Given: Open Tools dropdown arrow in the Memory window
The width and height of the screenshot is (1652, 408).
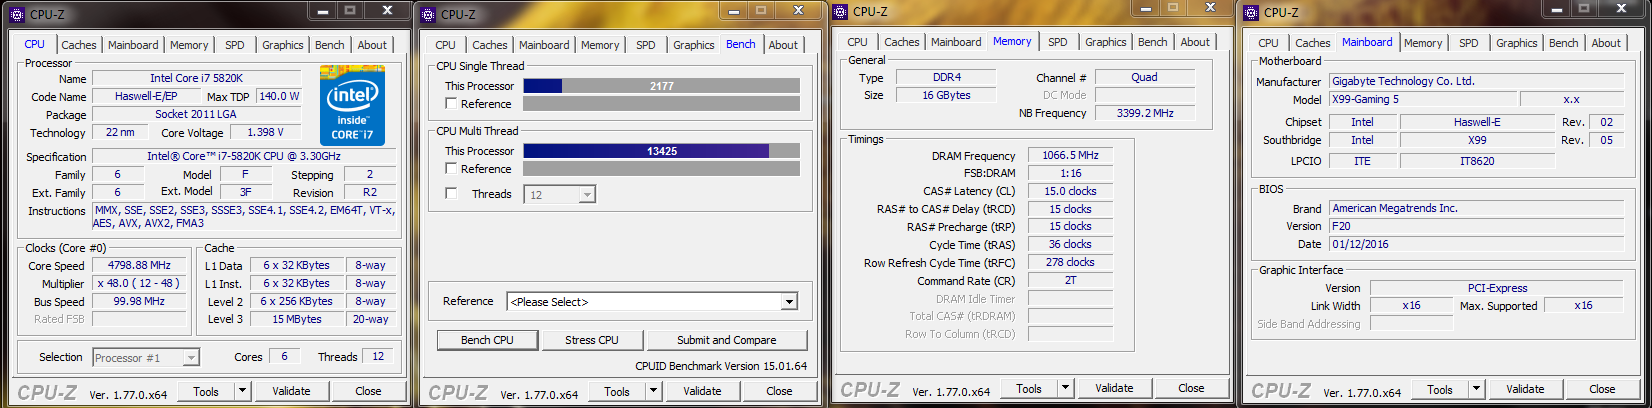Looking at the screenshot, I should (1065, 388).
